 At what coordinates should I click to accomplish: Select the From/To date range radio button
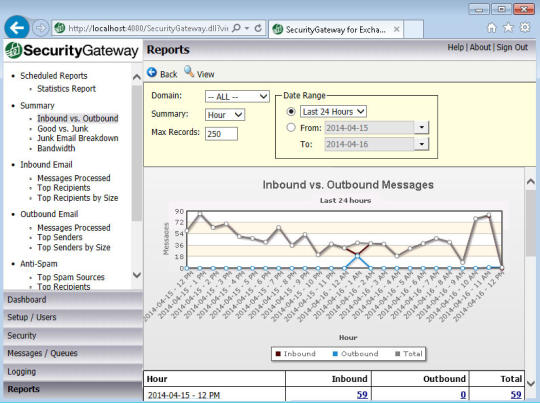[x=291, y=127]
